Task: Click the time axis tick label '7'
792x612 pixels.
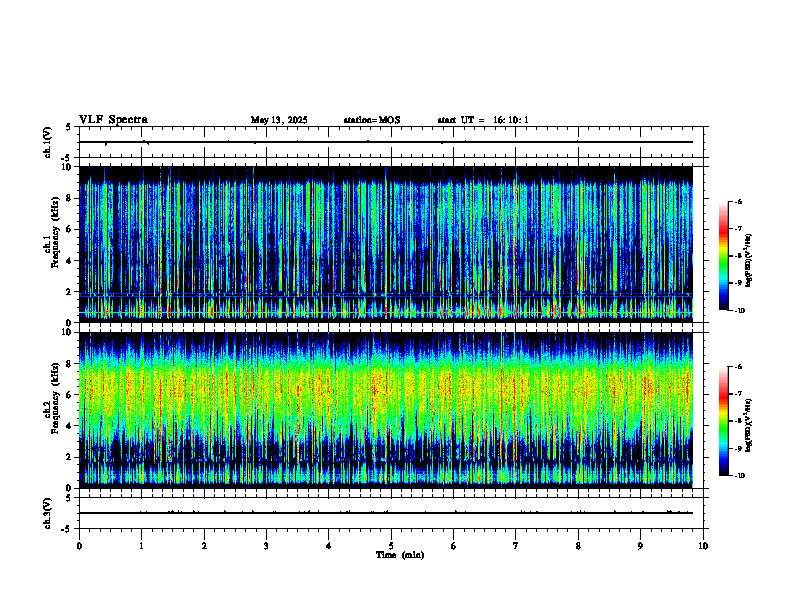Action: [516, 546]
